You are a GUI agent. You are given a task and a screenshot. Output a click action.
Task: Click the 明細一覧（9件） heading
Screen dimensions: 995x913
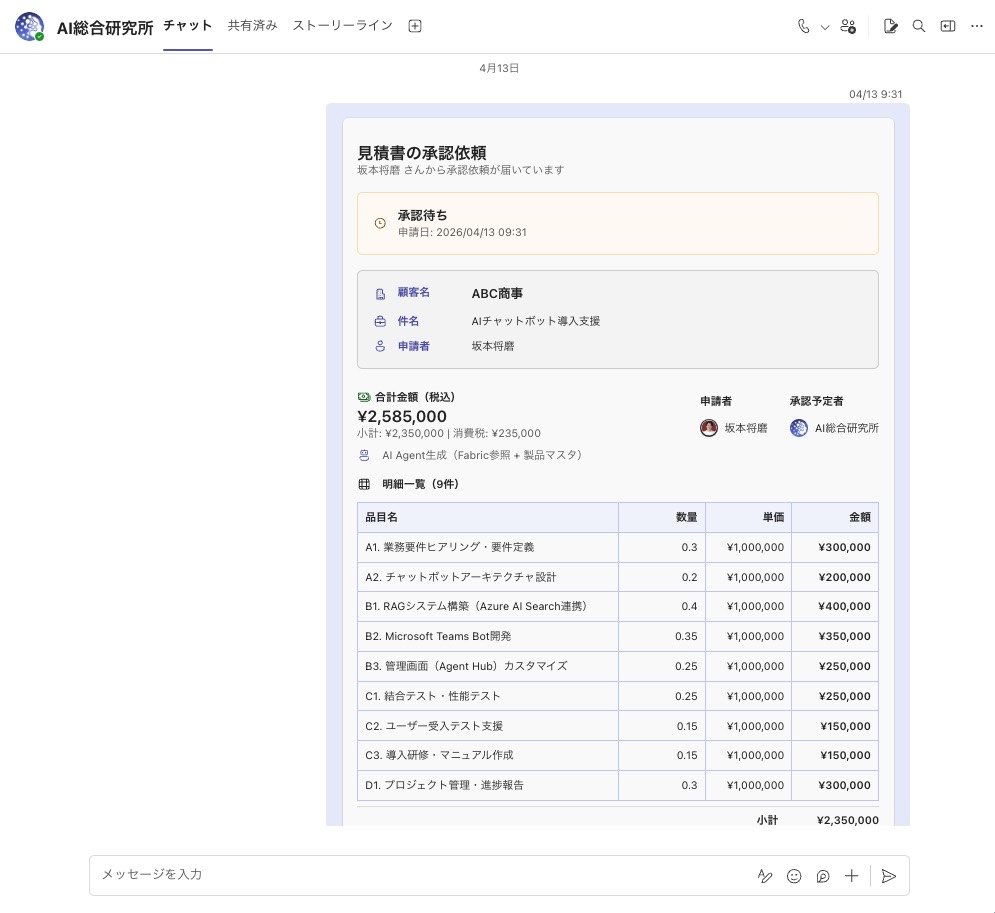click(420, 484)
